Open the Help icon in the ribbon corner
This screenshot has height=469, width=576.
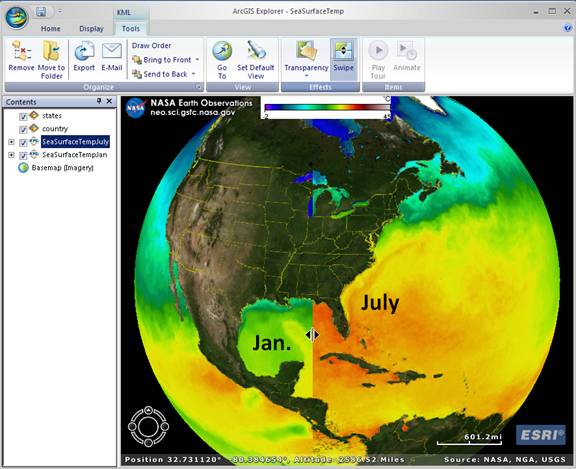pyautogui.click(x=568, y=28)
